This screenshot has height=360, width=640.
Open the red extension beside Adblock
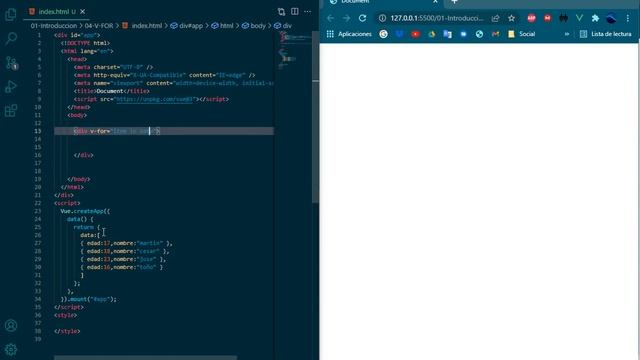point(547,18)
